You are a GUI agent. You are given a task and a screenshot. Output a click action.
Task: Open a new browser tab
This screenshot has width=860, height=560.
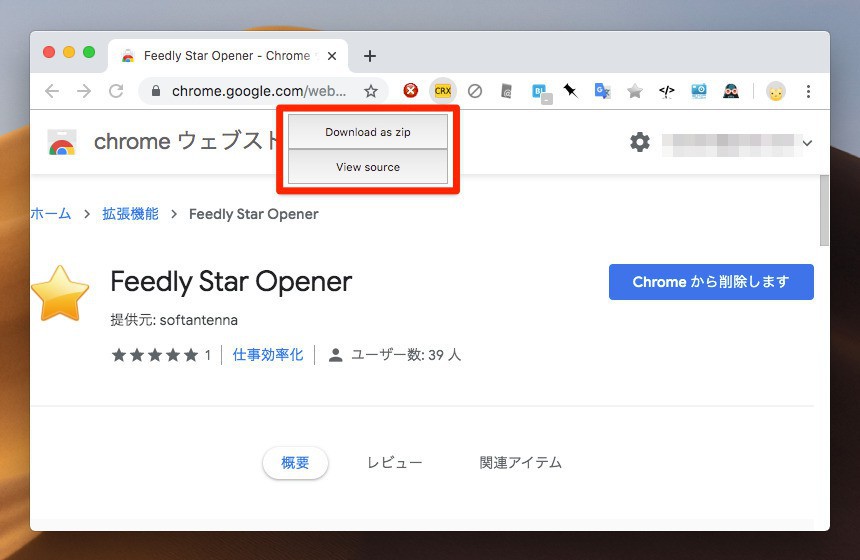click(x=370, y=56)
